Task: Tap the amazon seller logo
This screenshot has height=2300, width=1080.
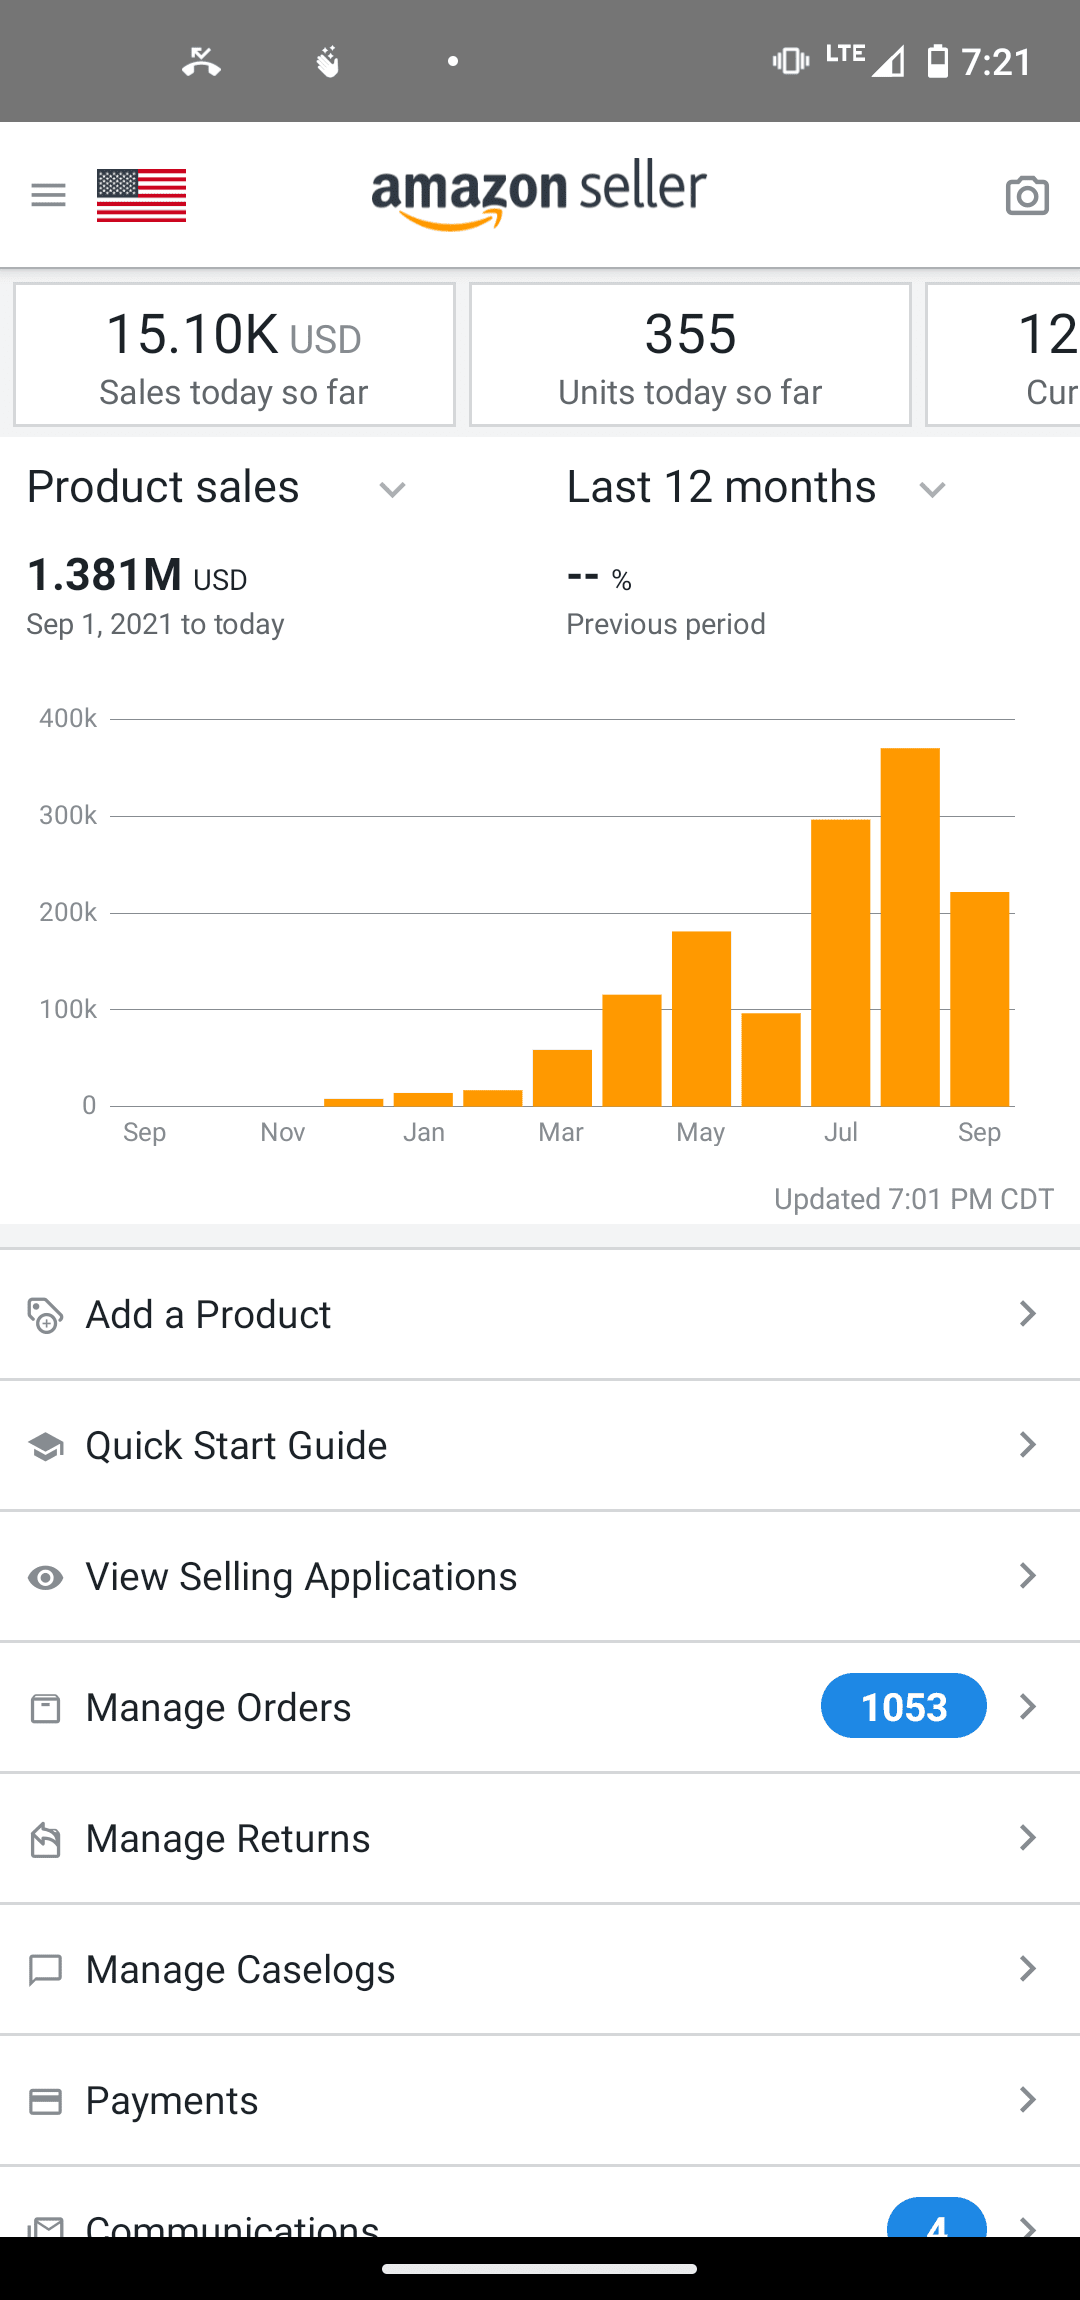Action: click(x=539, y=195)
